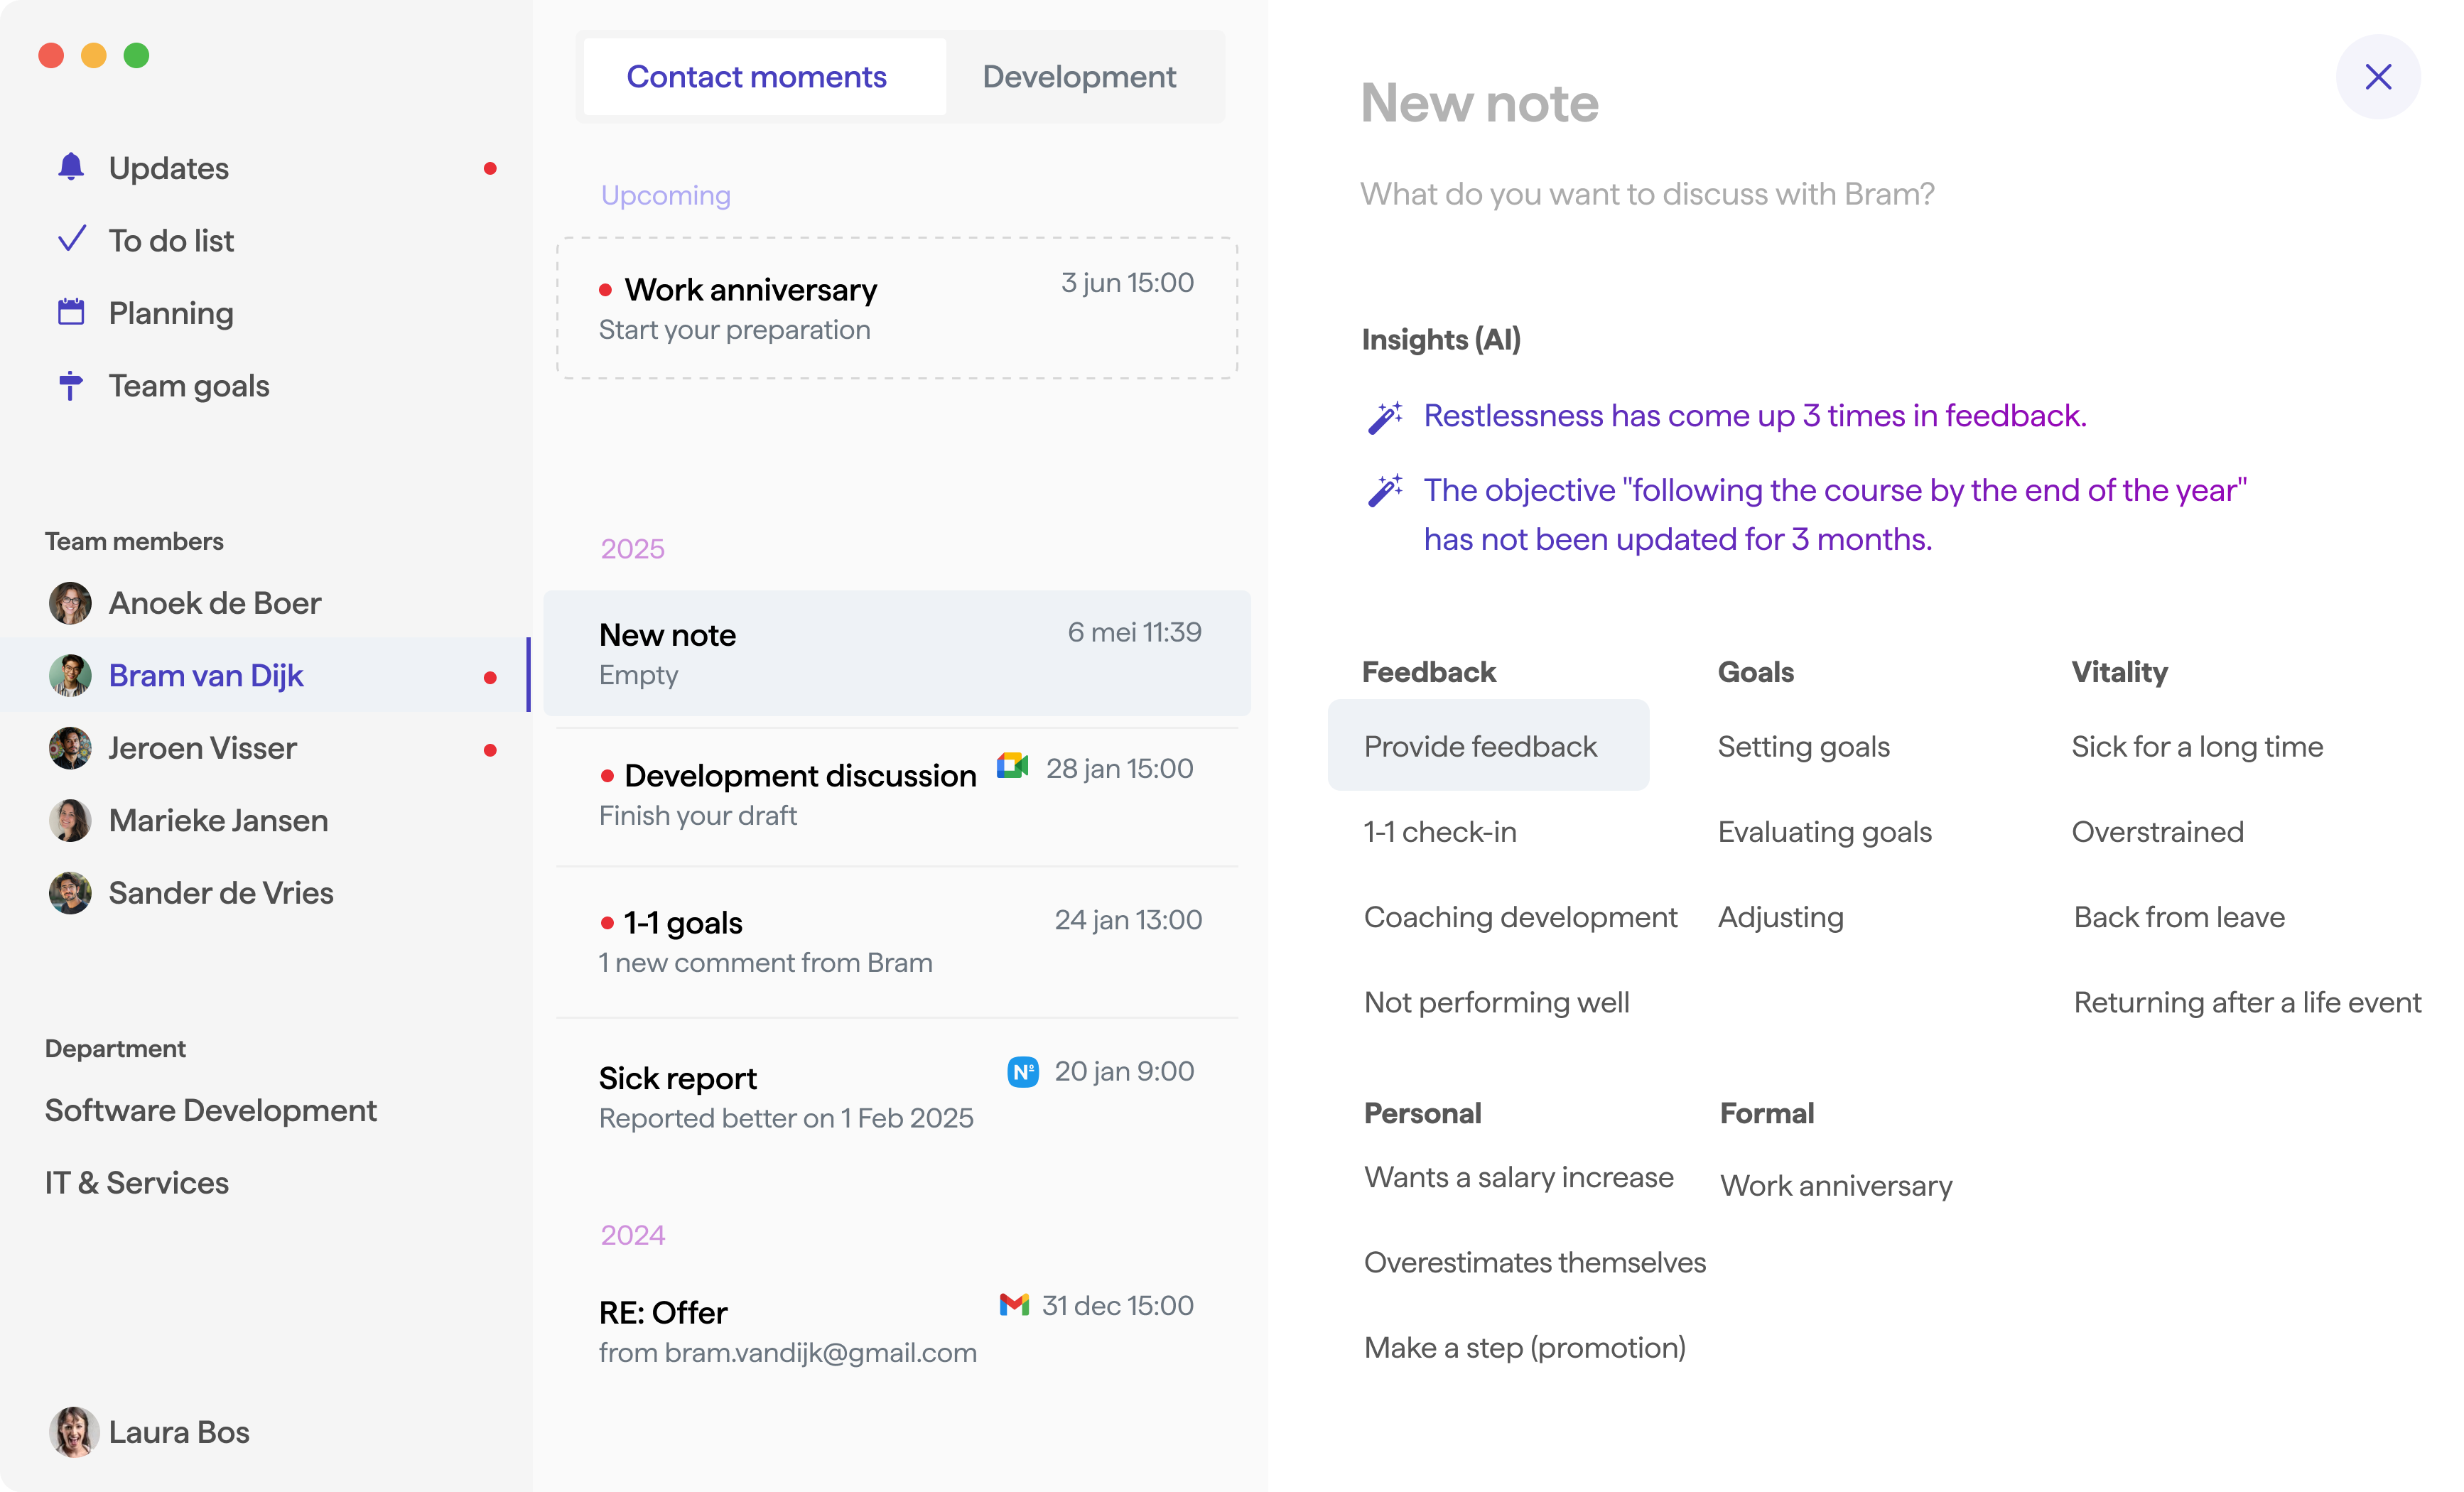Click the What do you want to discuss field
Viewport: 2464px width, 1492px height.
(x=1647, y=194)
